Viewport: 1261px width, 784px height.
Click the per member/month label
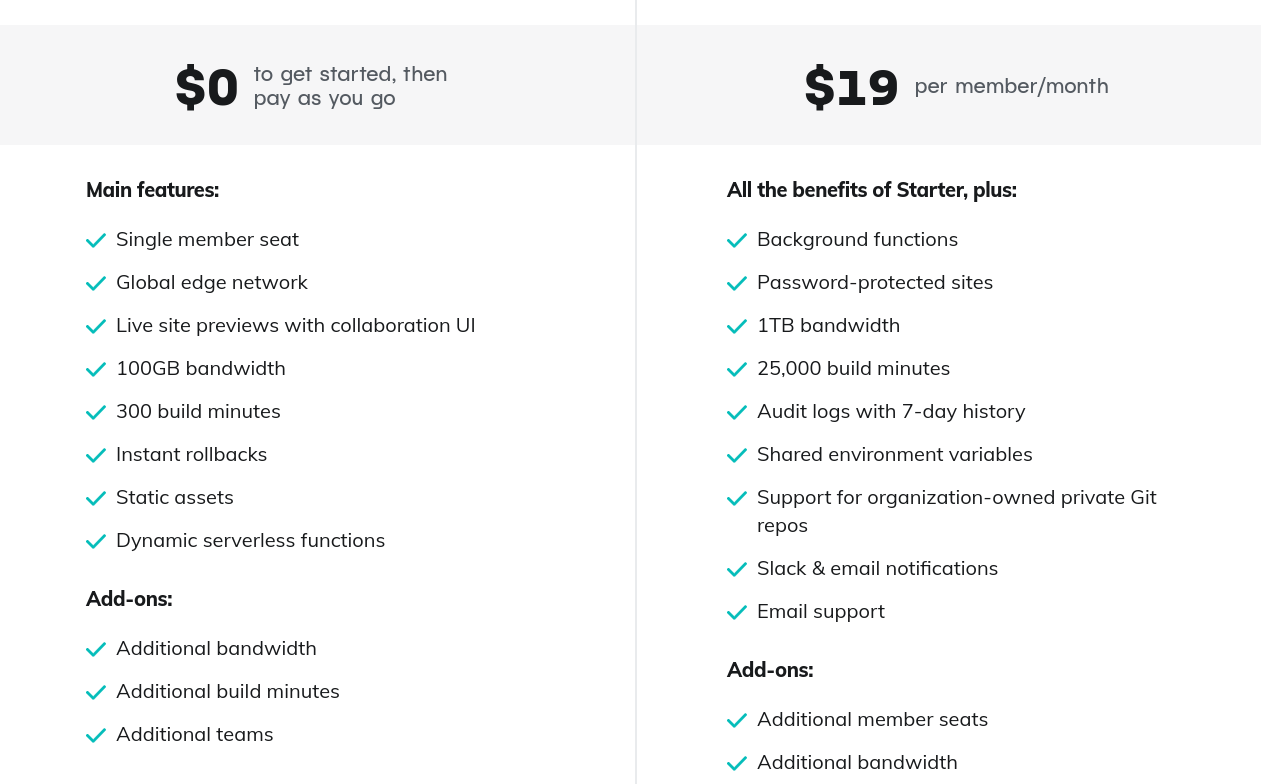[1011, 86]
